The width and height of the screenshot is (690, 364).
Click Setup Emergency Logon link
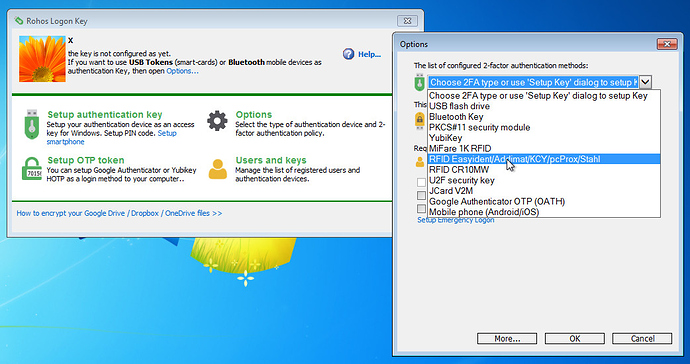pos(455,220)
